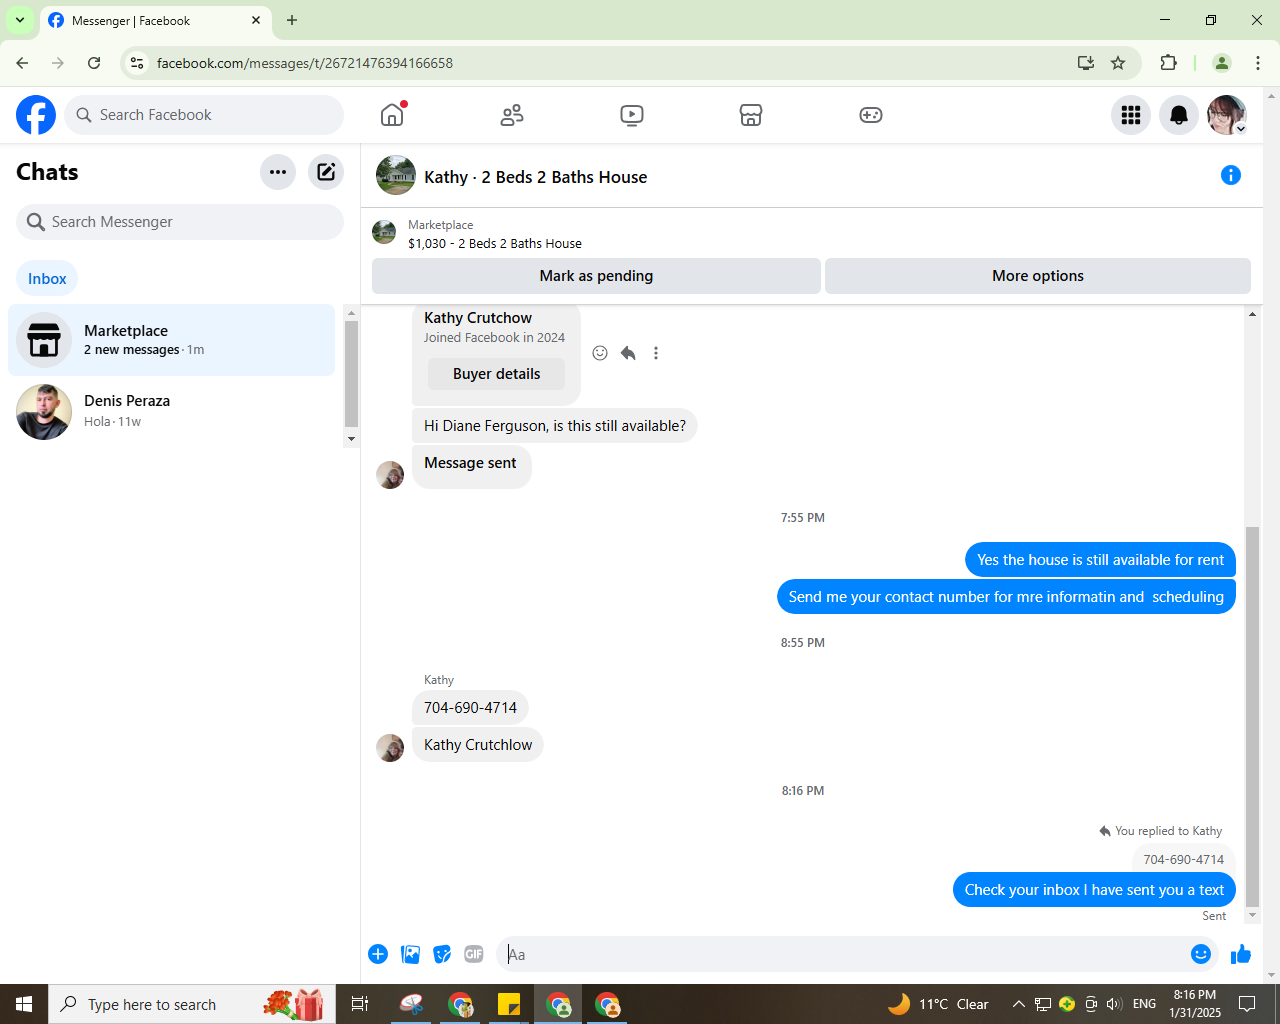Click More options button

(1038, 276)
